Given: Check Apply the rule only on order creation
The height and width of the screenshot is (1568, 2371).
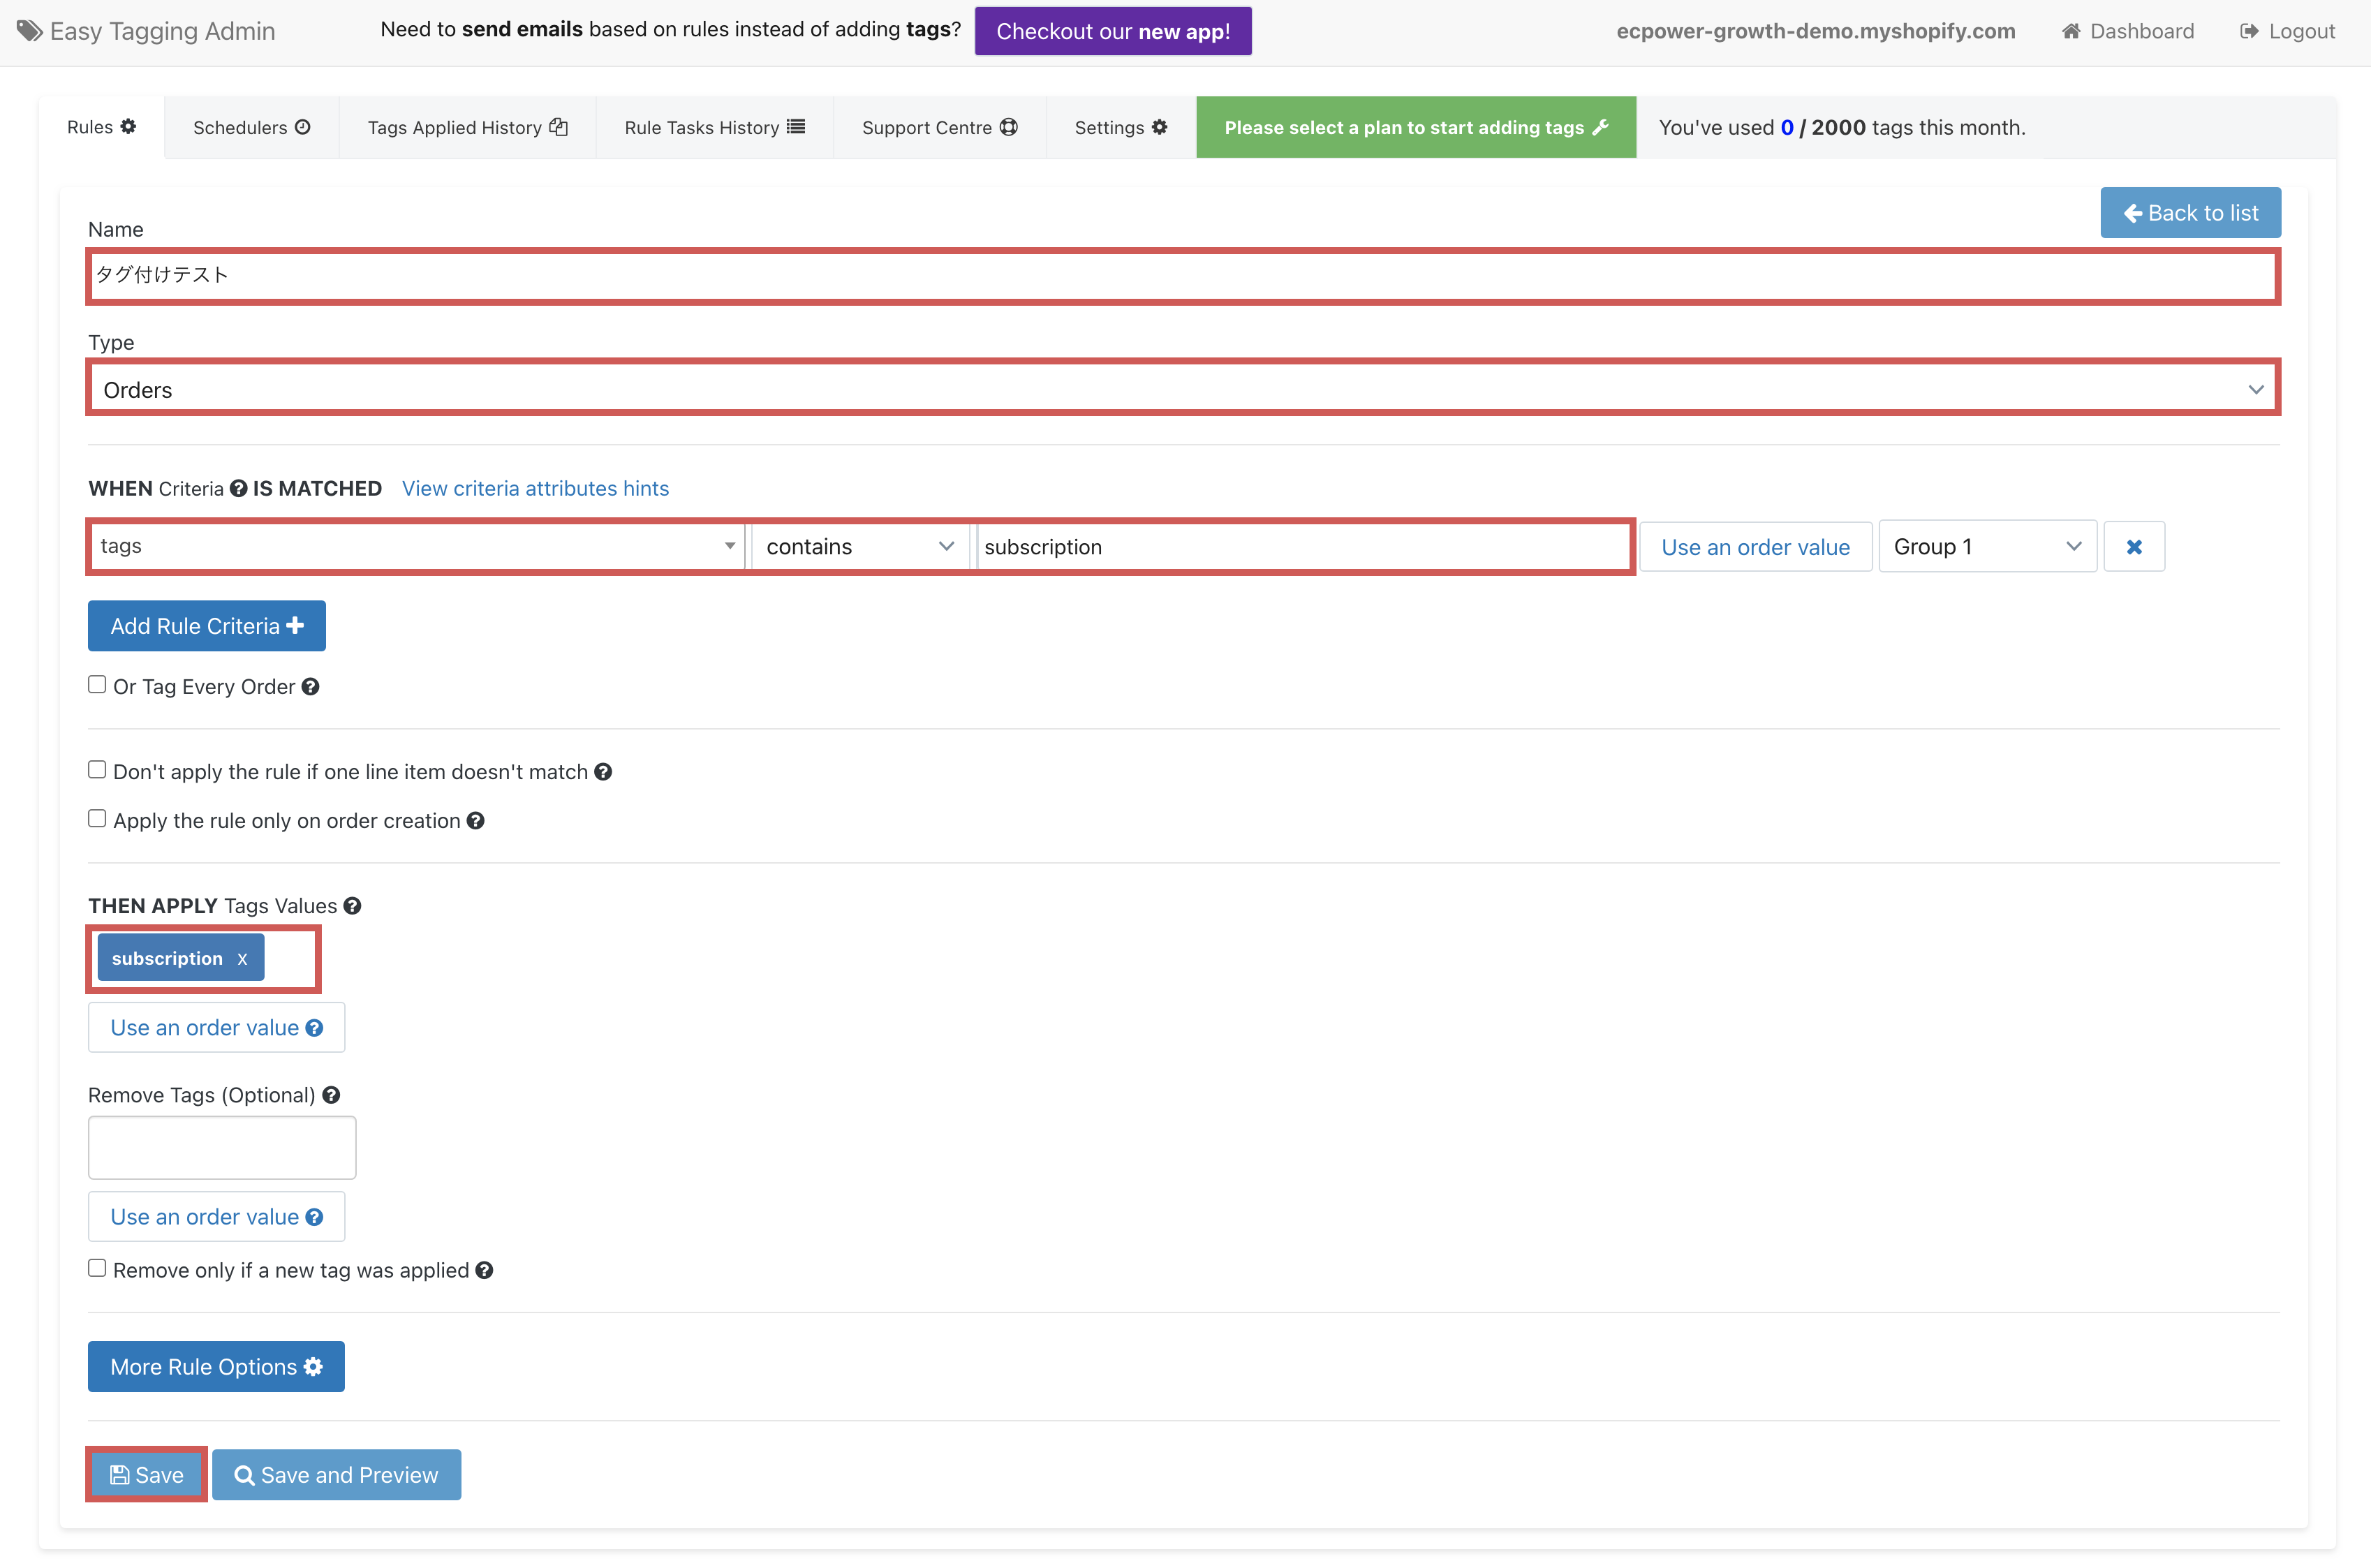Looking at the screenshot, I should 97,818.
